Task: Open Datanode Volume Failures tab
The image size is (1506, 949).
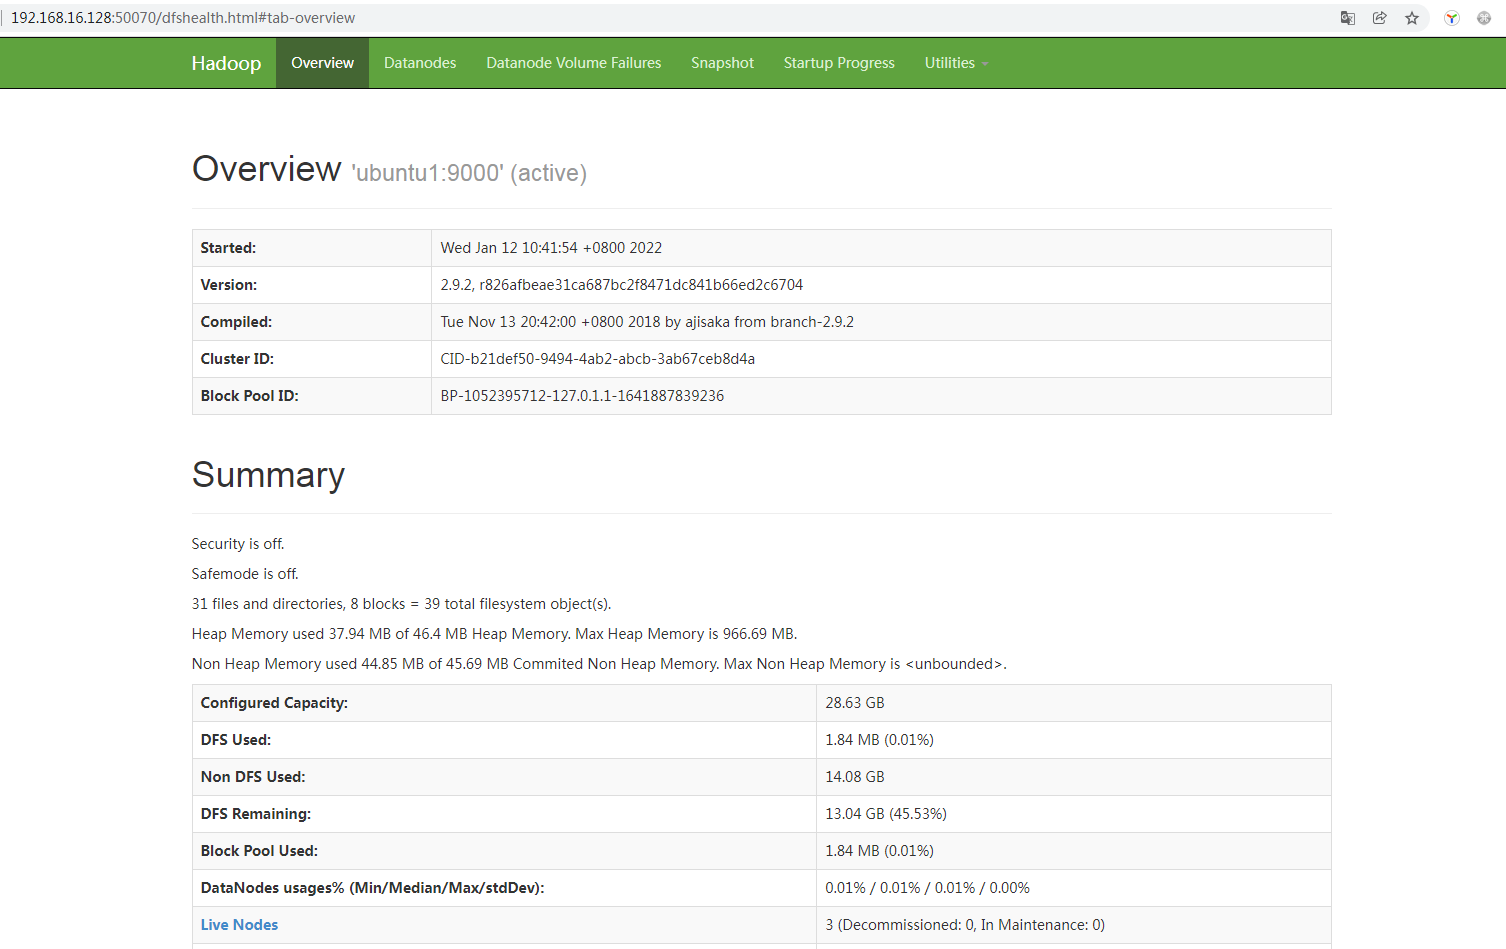Action: tap(574, 63)
